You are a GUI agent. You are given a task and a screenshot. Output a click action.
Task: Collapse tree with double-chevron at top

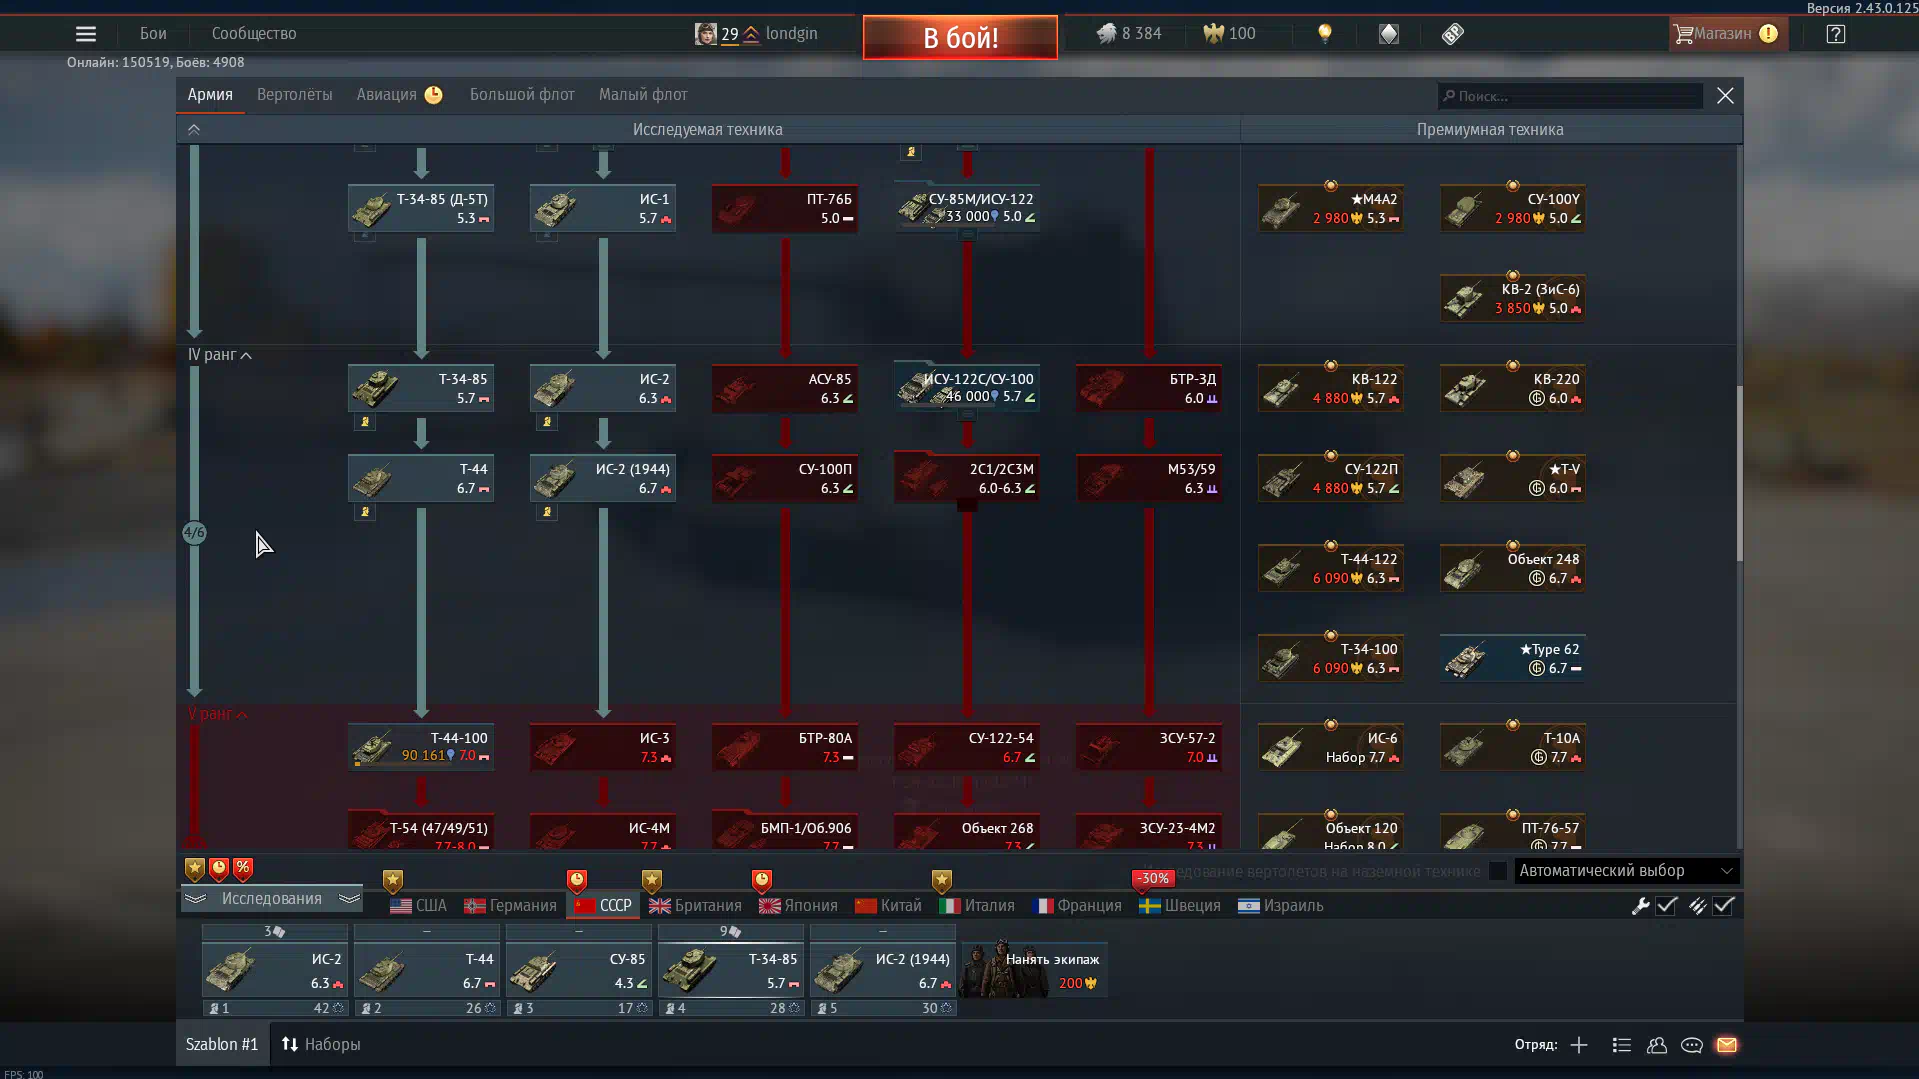click(194, 129)
